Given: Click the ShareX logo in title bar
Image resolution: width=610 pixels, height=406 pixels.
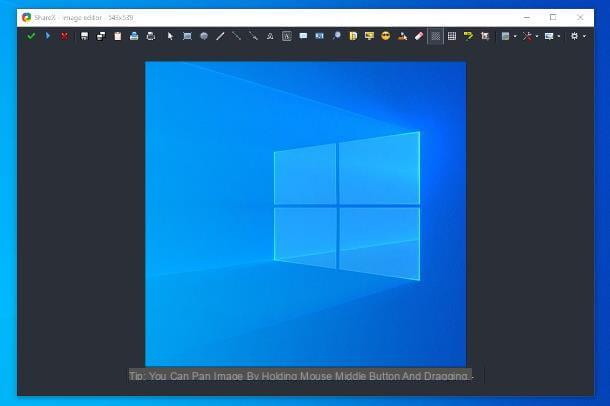Looking at the screenshot, I should click(26, 18).
